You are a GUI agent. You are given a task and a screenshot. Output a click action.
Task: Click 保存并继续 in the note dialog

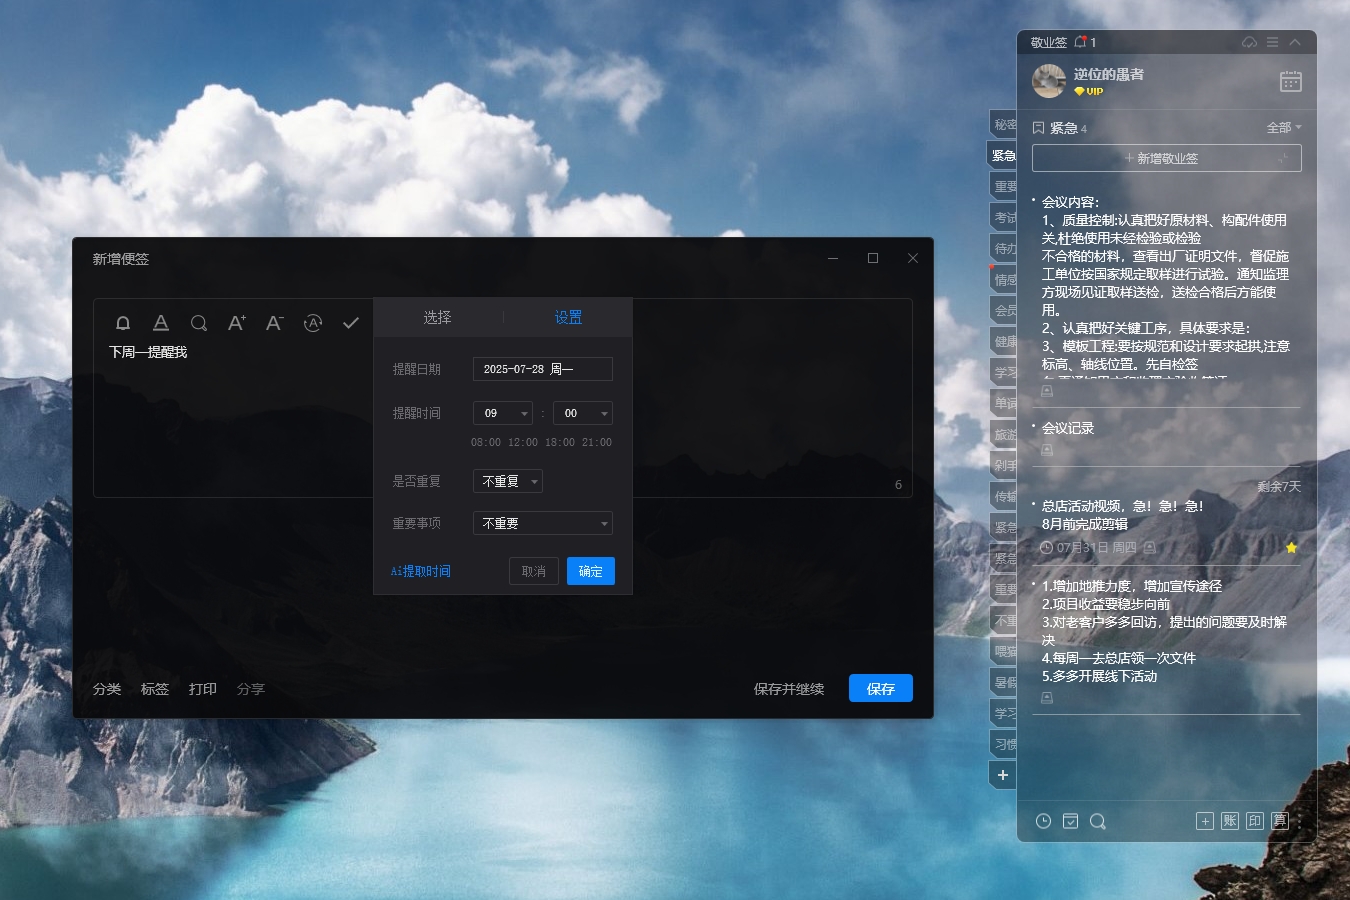point(789,689)
